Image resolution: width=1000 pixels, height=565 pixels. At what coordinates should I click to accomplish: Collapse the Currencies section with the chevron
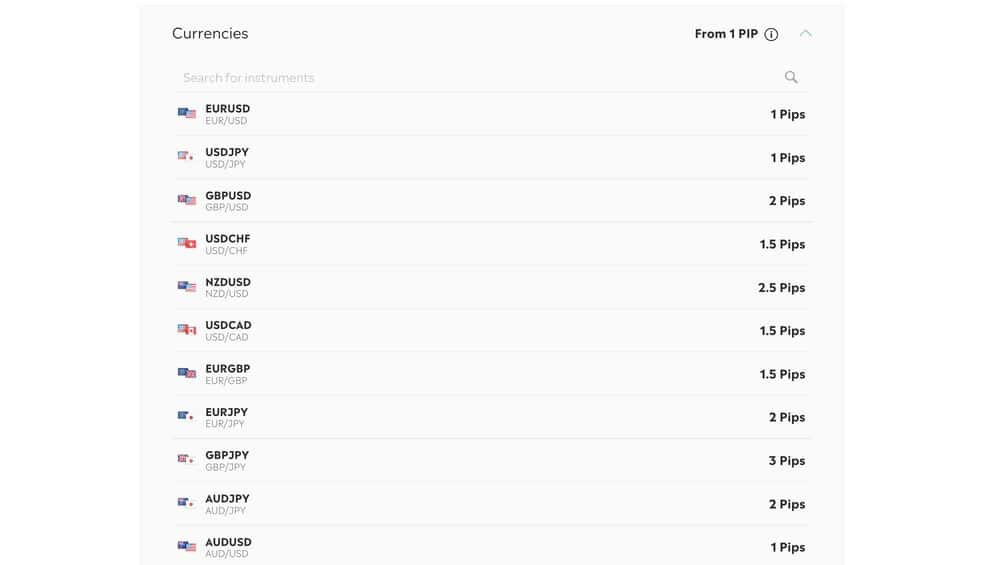point(805,33)
